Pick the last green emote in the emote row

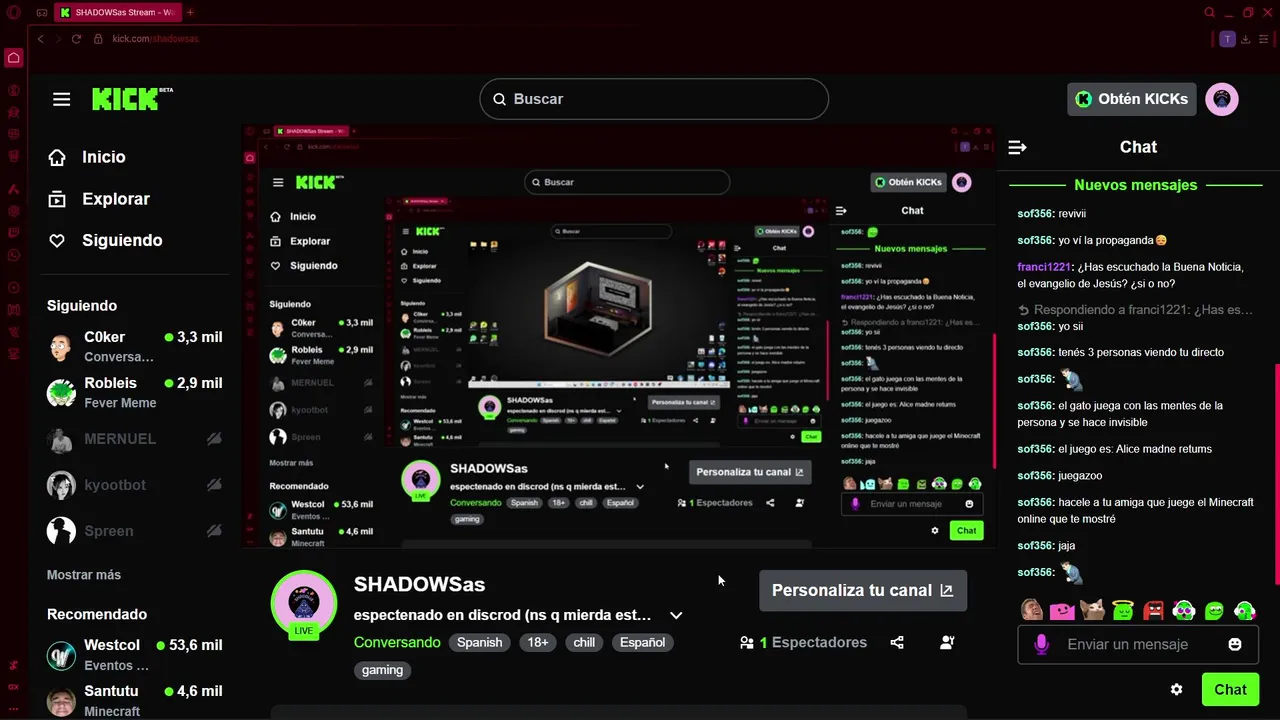1245,610
